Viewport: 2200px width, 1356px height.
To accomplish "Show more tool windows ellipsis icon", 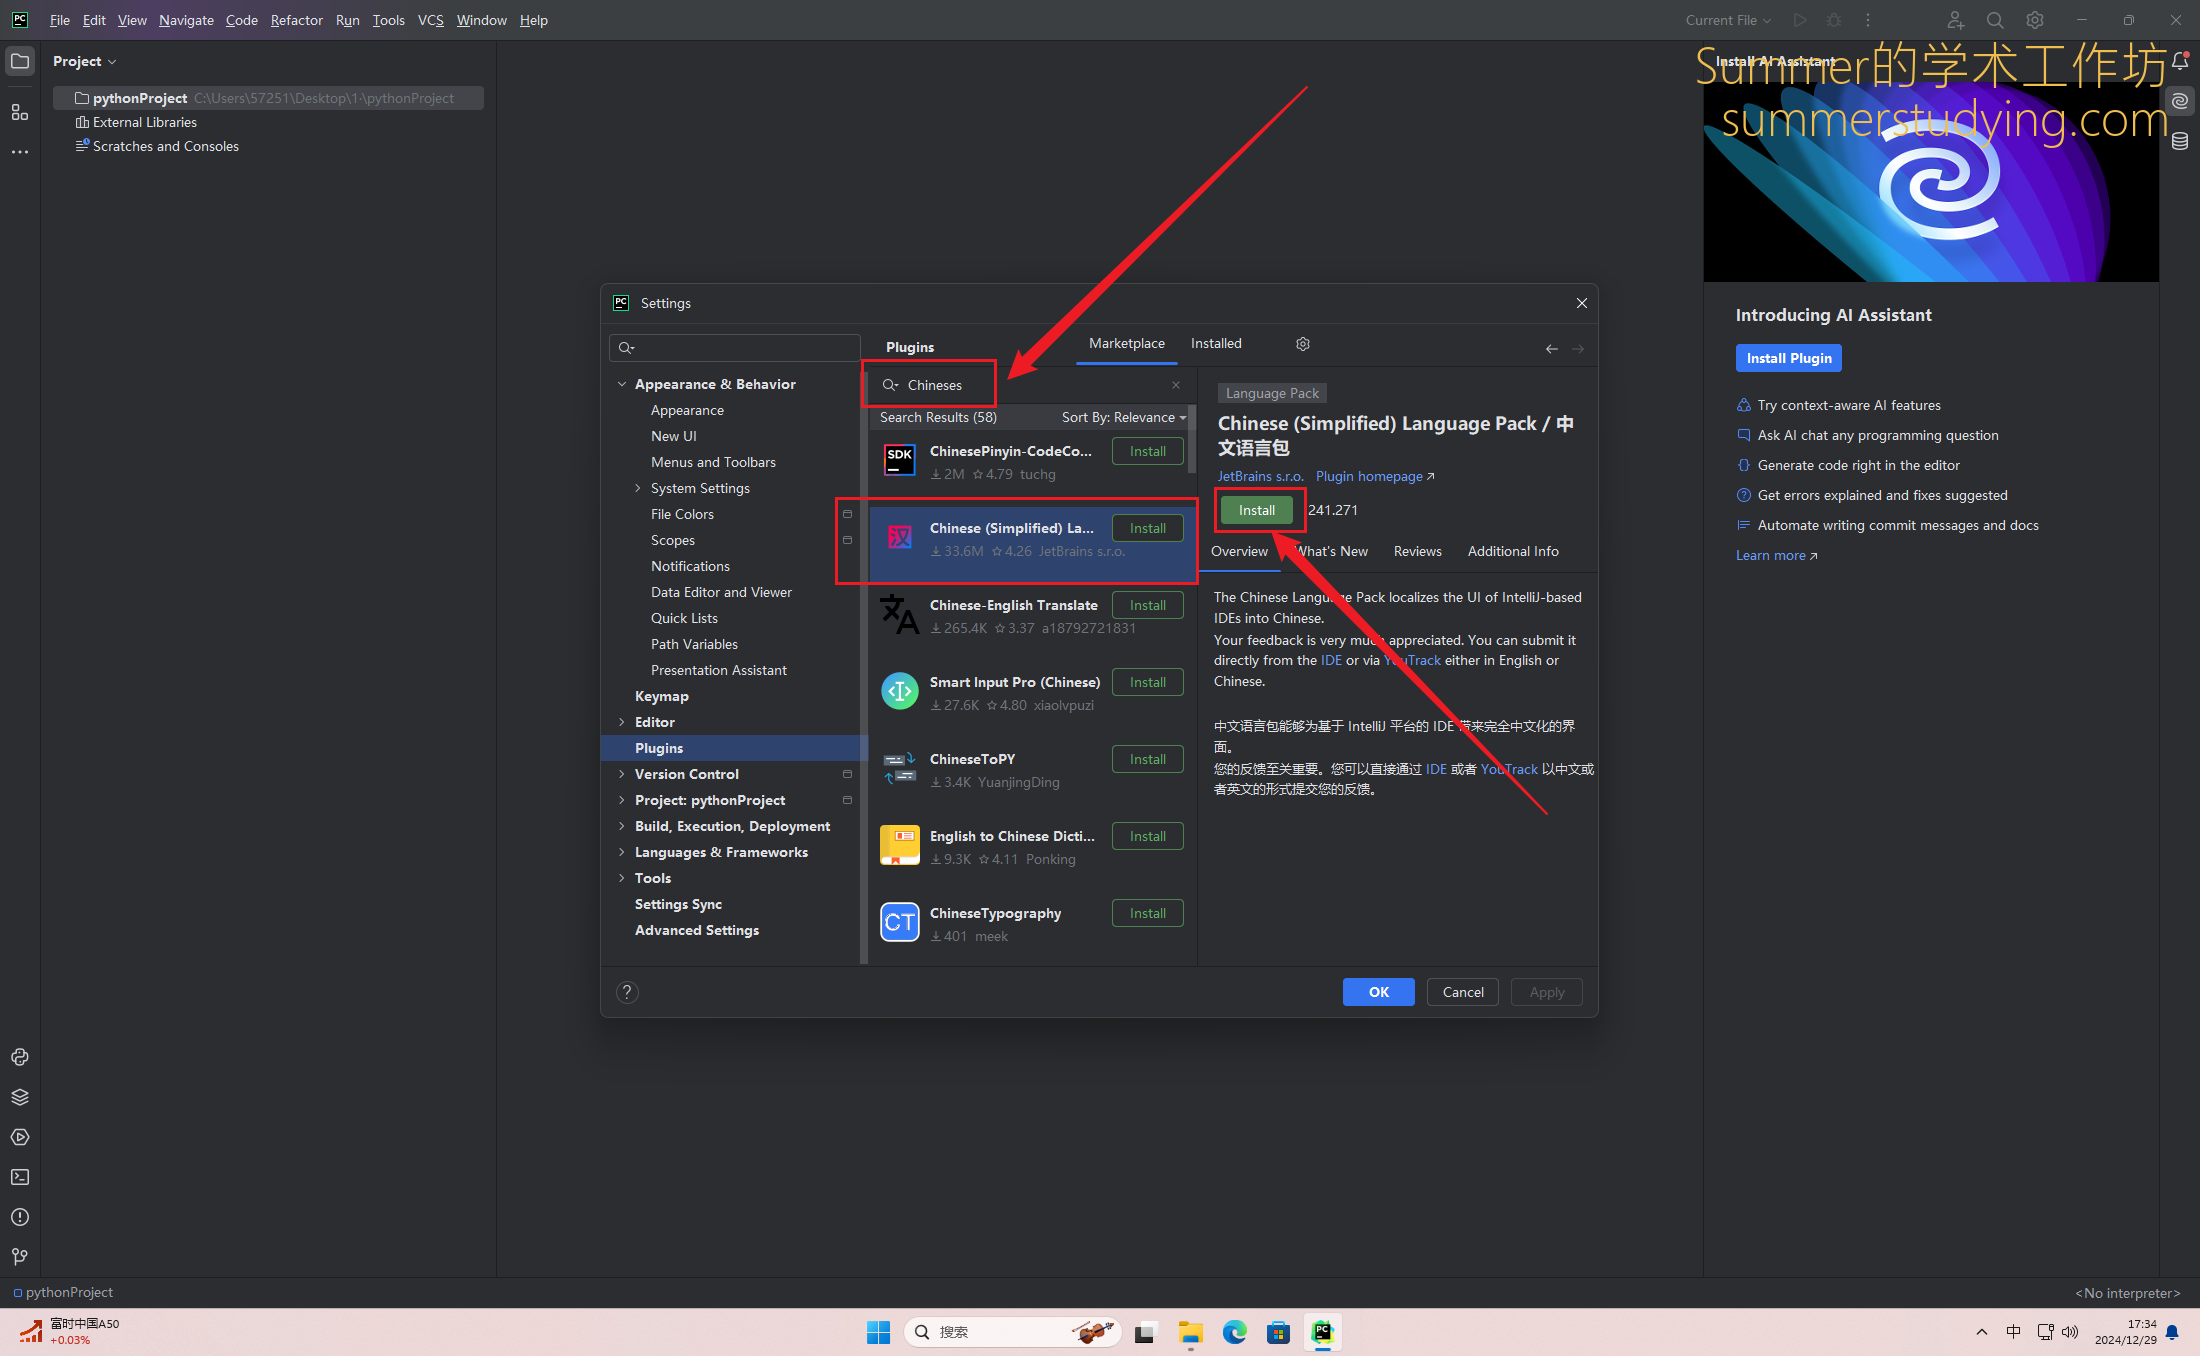I will point(20,152).
